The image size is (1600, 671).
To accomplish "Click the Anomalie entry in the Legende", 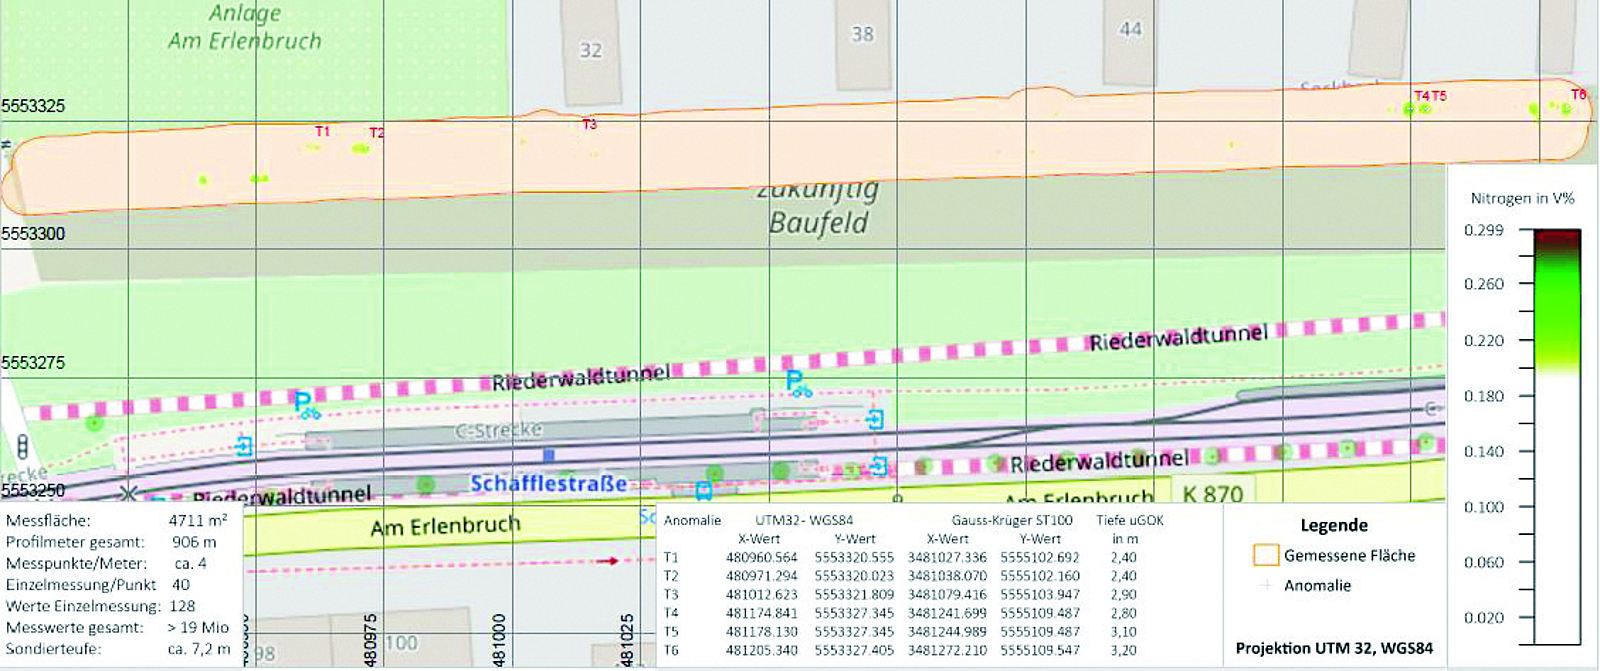I will (x=1317, y=586).
